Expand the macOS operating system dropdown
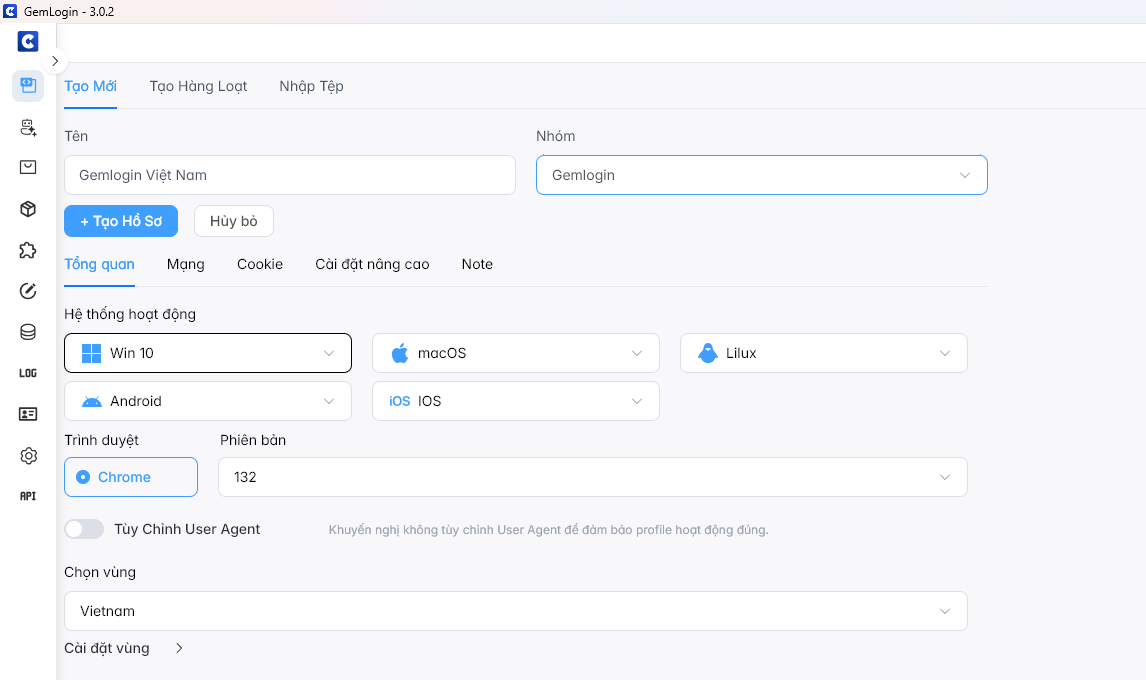 (x=515, y=353)
